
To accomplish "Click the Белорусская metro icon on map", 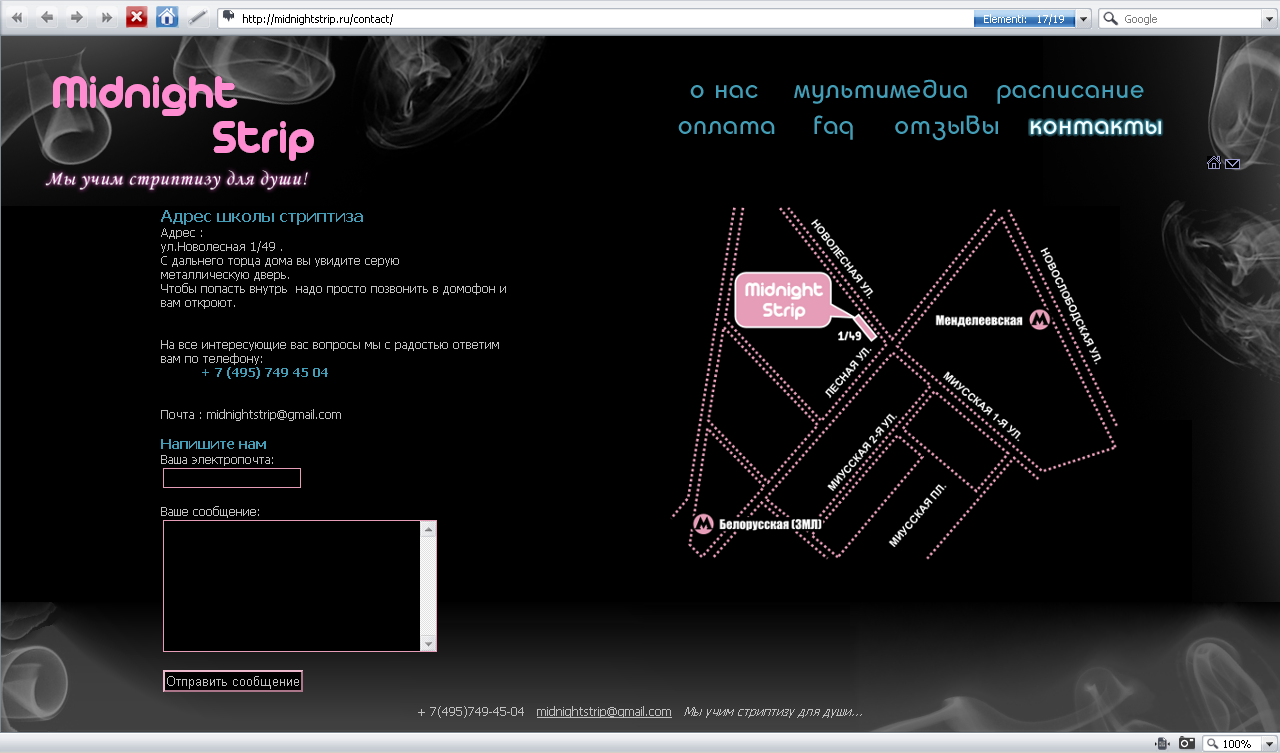I will [703, 523].
